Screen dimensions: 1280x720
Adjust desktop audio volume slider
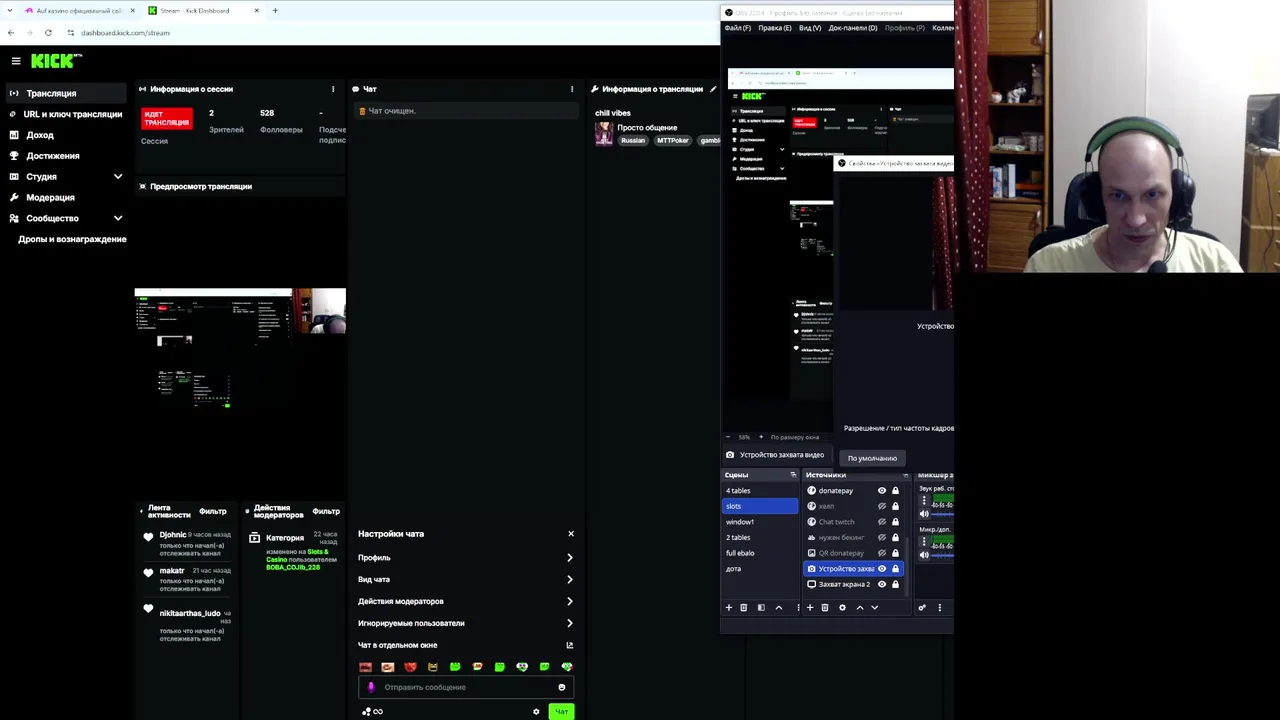(943, 513)
